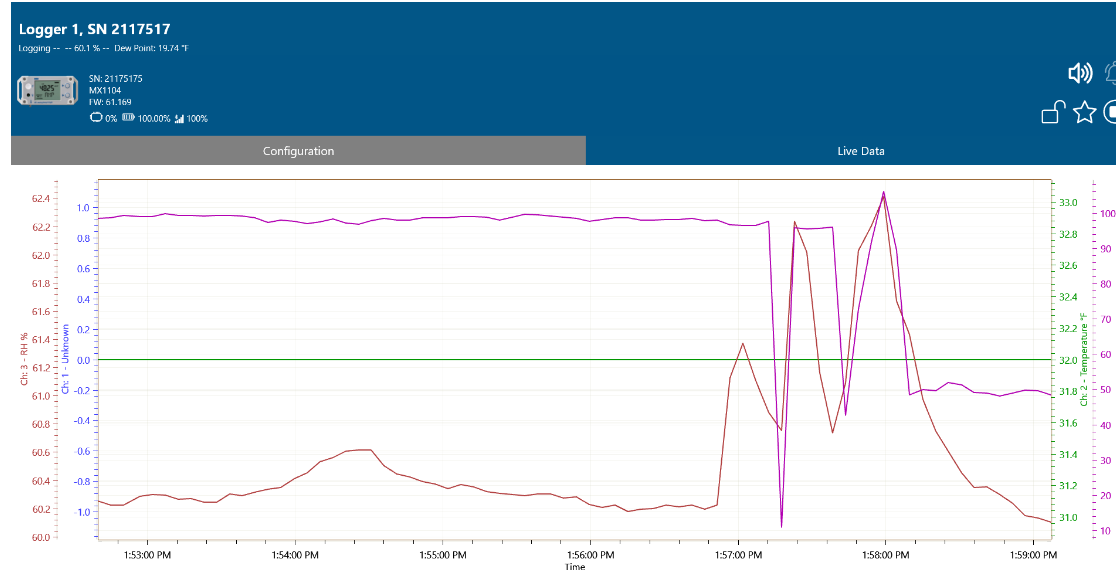Select the Ch: 1 - Unknown axis label

[x=66, y=358]
